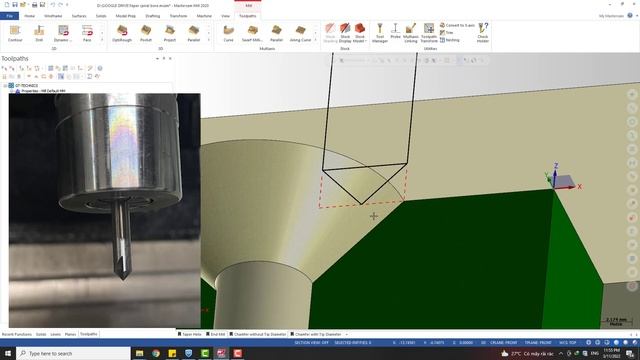640x360 pixels.
Task: Open Toolpaths panel options dropdown
Action: tap(157, 59)
